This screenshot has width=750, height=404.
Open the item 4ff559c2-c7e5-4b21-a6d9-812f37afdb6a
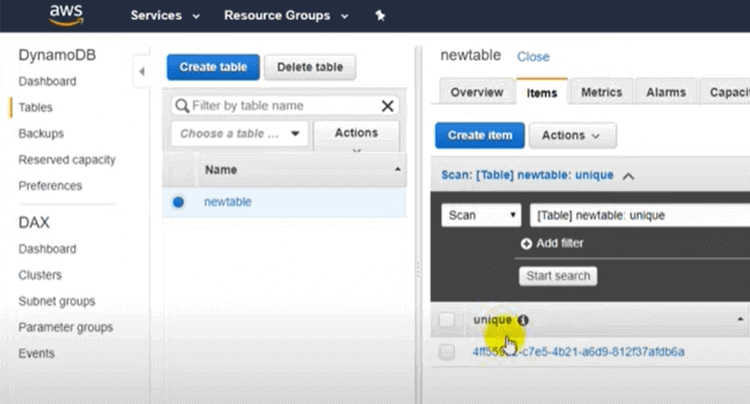(578, 352)
